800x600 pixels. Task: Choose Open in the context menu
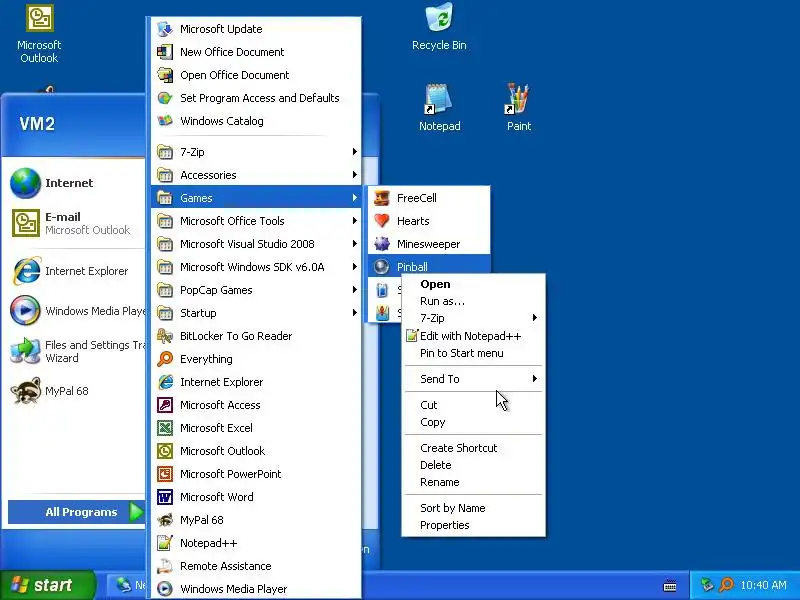(x=473, y=284)
